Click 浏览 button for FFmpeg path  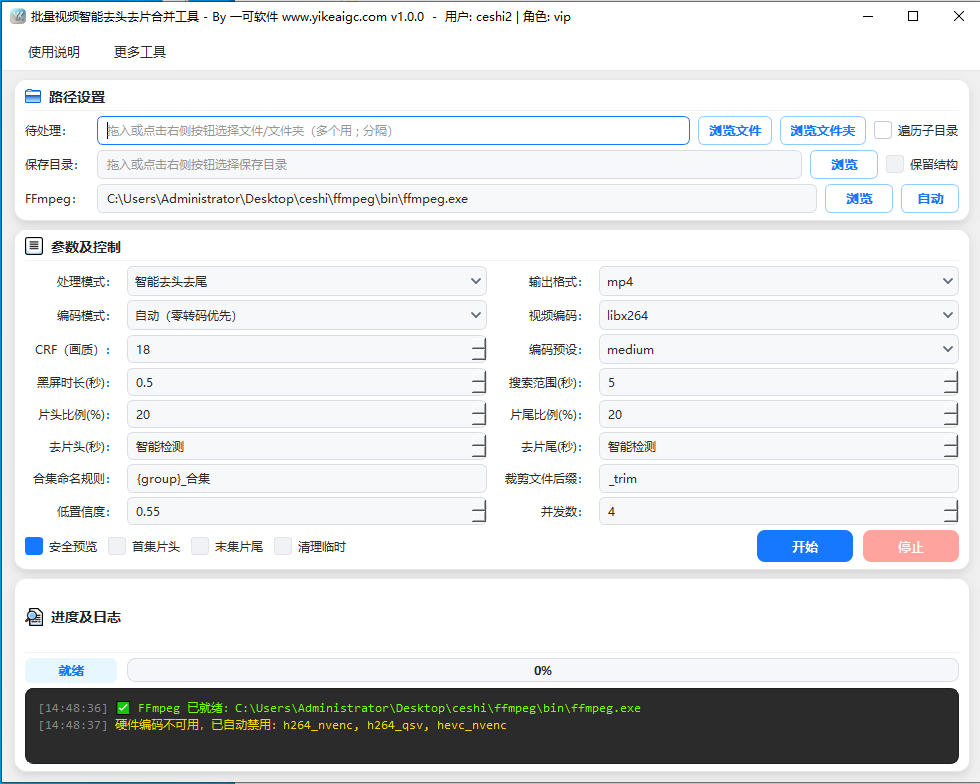(x=859, y=199)
